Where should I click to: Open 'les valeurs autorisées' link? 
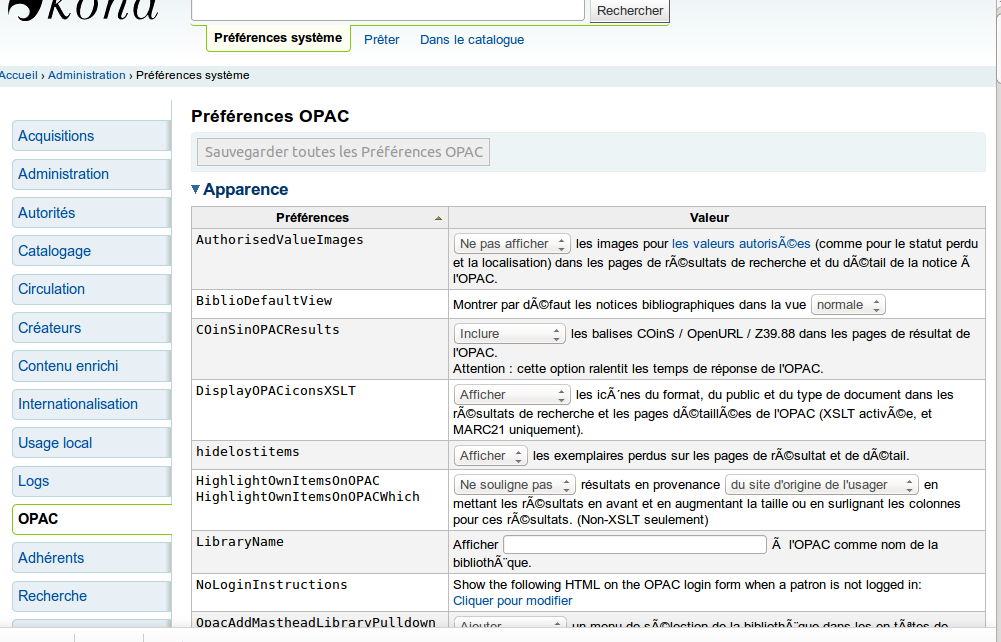click(740, 244)
